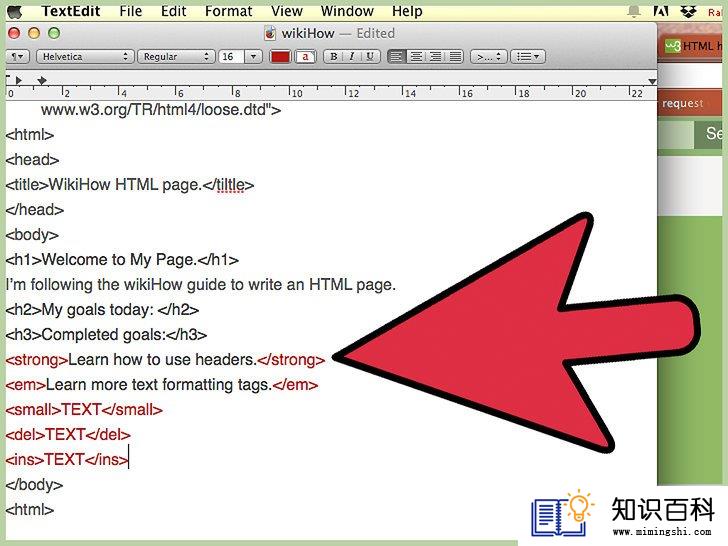Screen dimensions: 728x546
Task: Click the W3 HTML tab in browser window
Action: pyautogui.click(x=692, y=46)
